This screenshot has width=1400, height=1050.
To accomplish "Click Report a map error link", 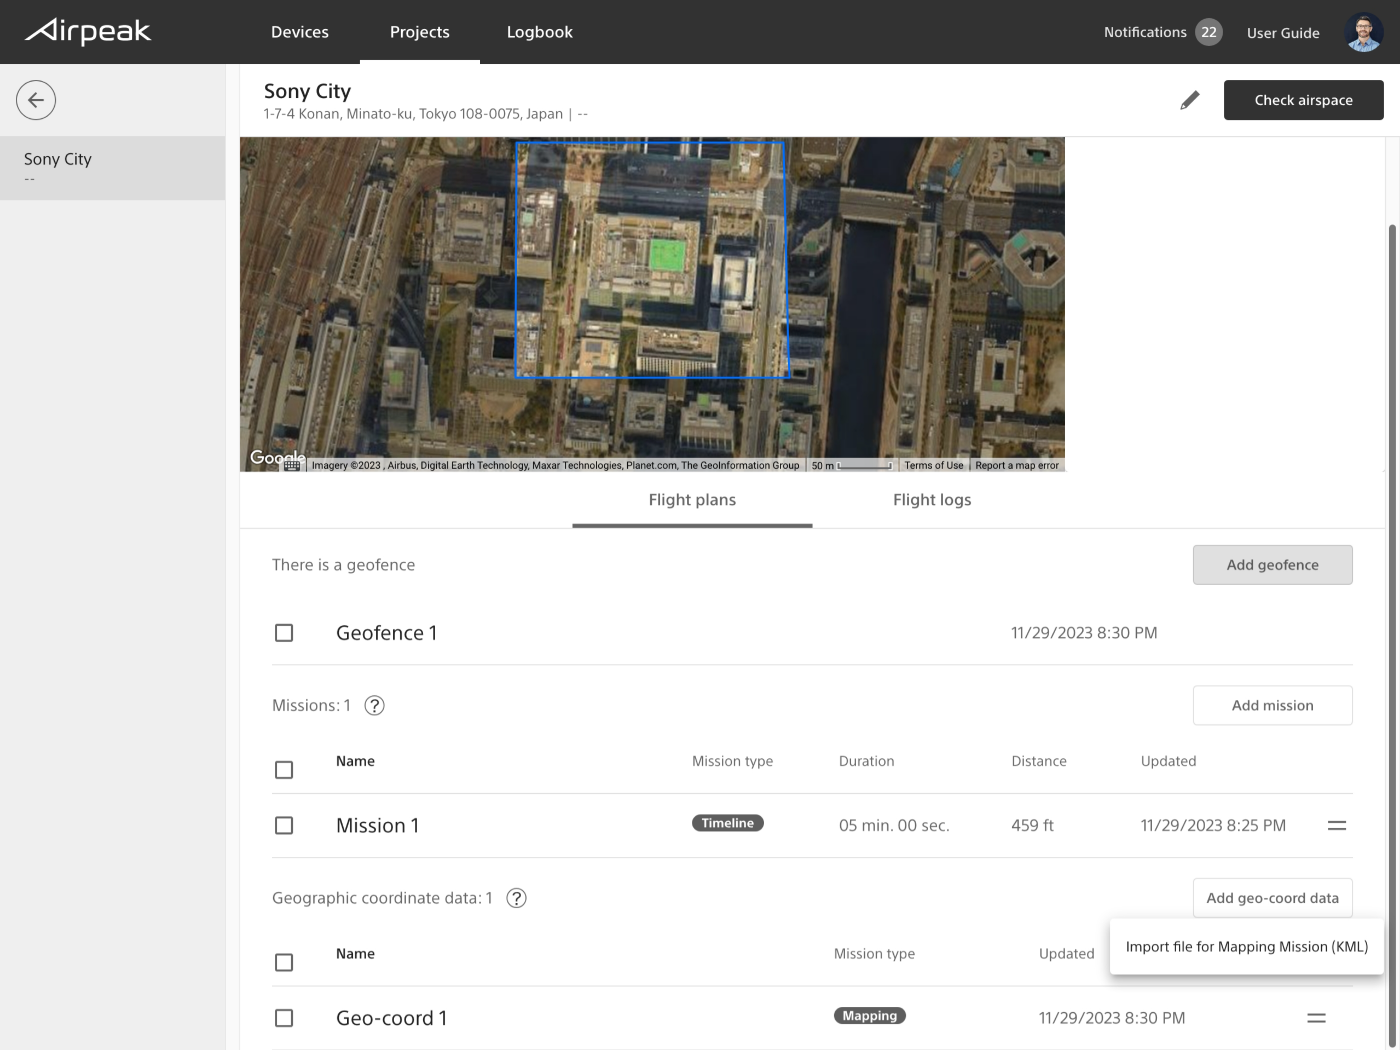I will tap(1017, 465).
